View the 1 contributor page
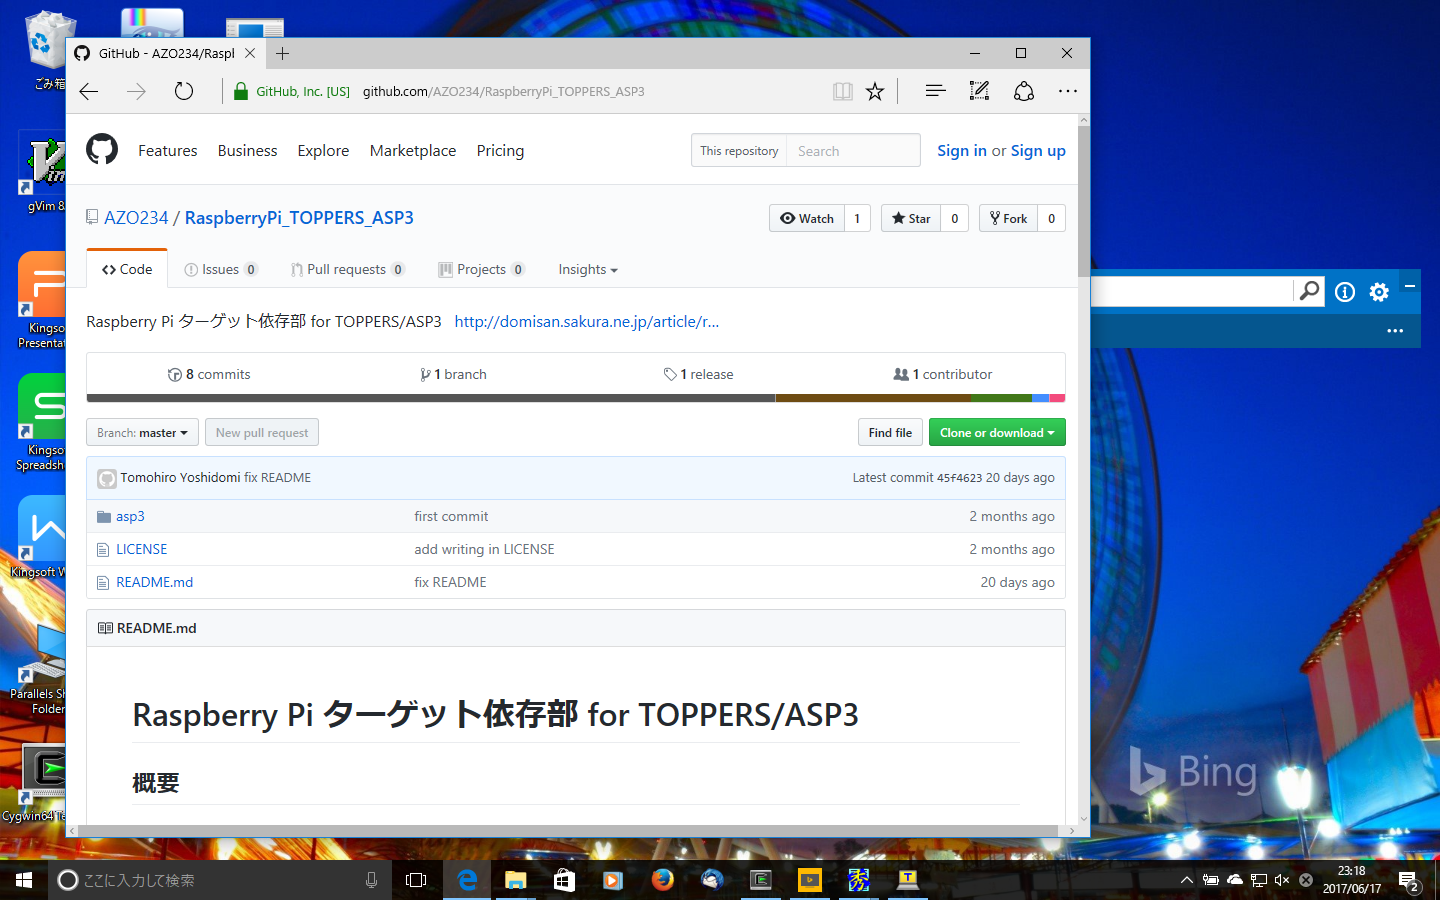Viewport: 1440px width, 900px height. coord(943,375)
